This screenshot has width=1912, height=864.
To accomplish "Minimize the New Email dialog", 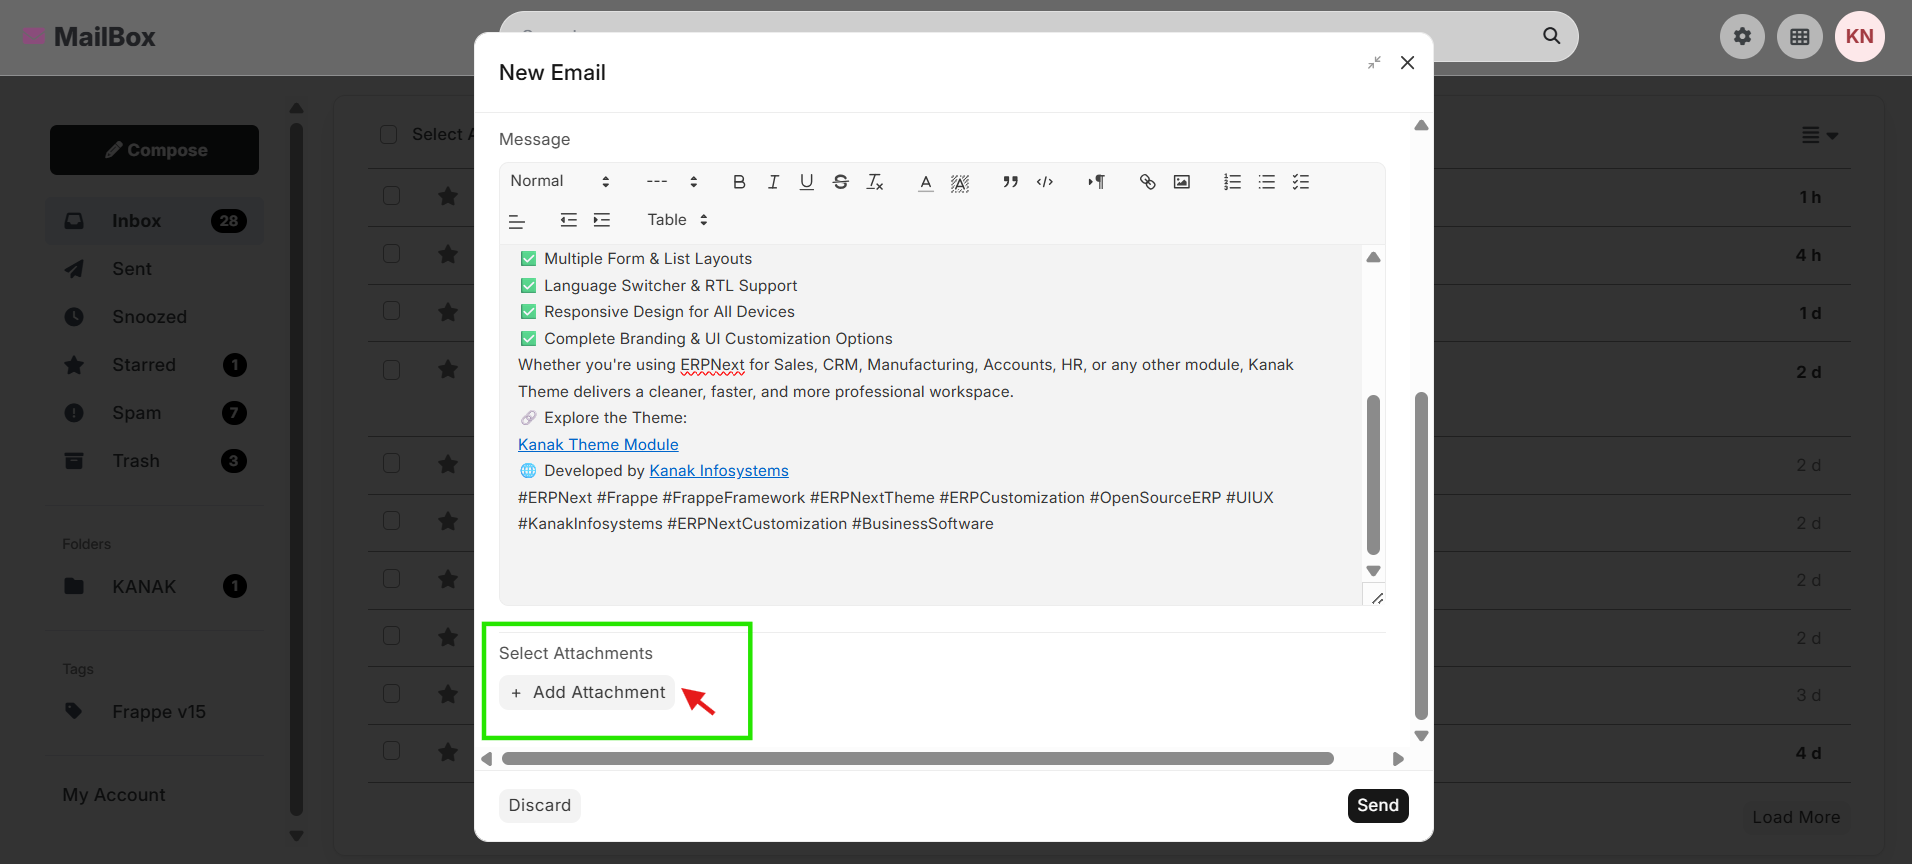I will tap(1375, 62).
